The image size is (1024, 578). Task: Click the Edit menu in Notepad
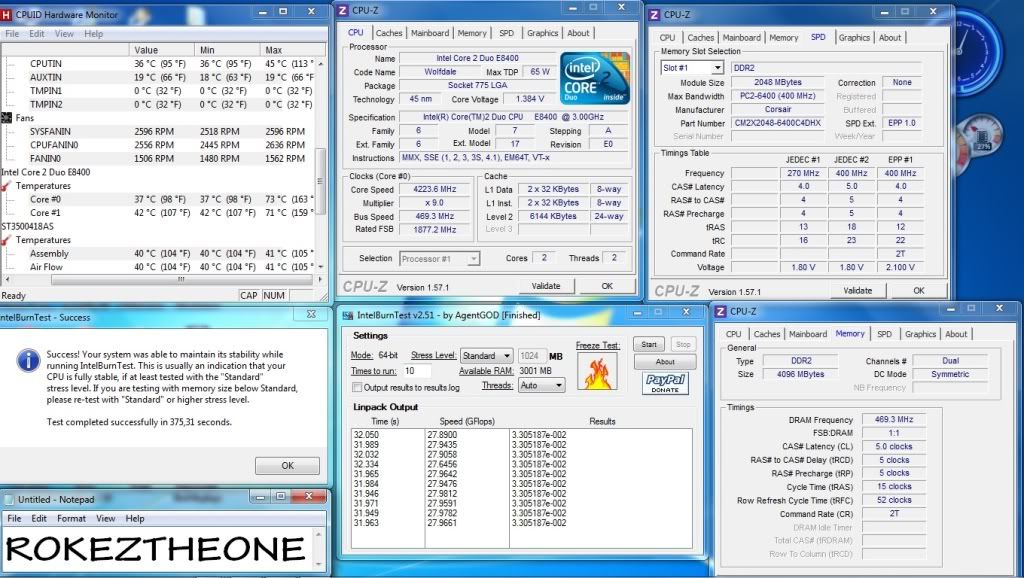click(x=39, y=519)
